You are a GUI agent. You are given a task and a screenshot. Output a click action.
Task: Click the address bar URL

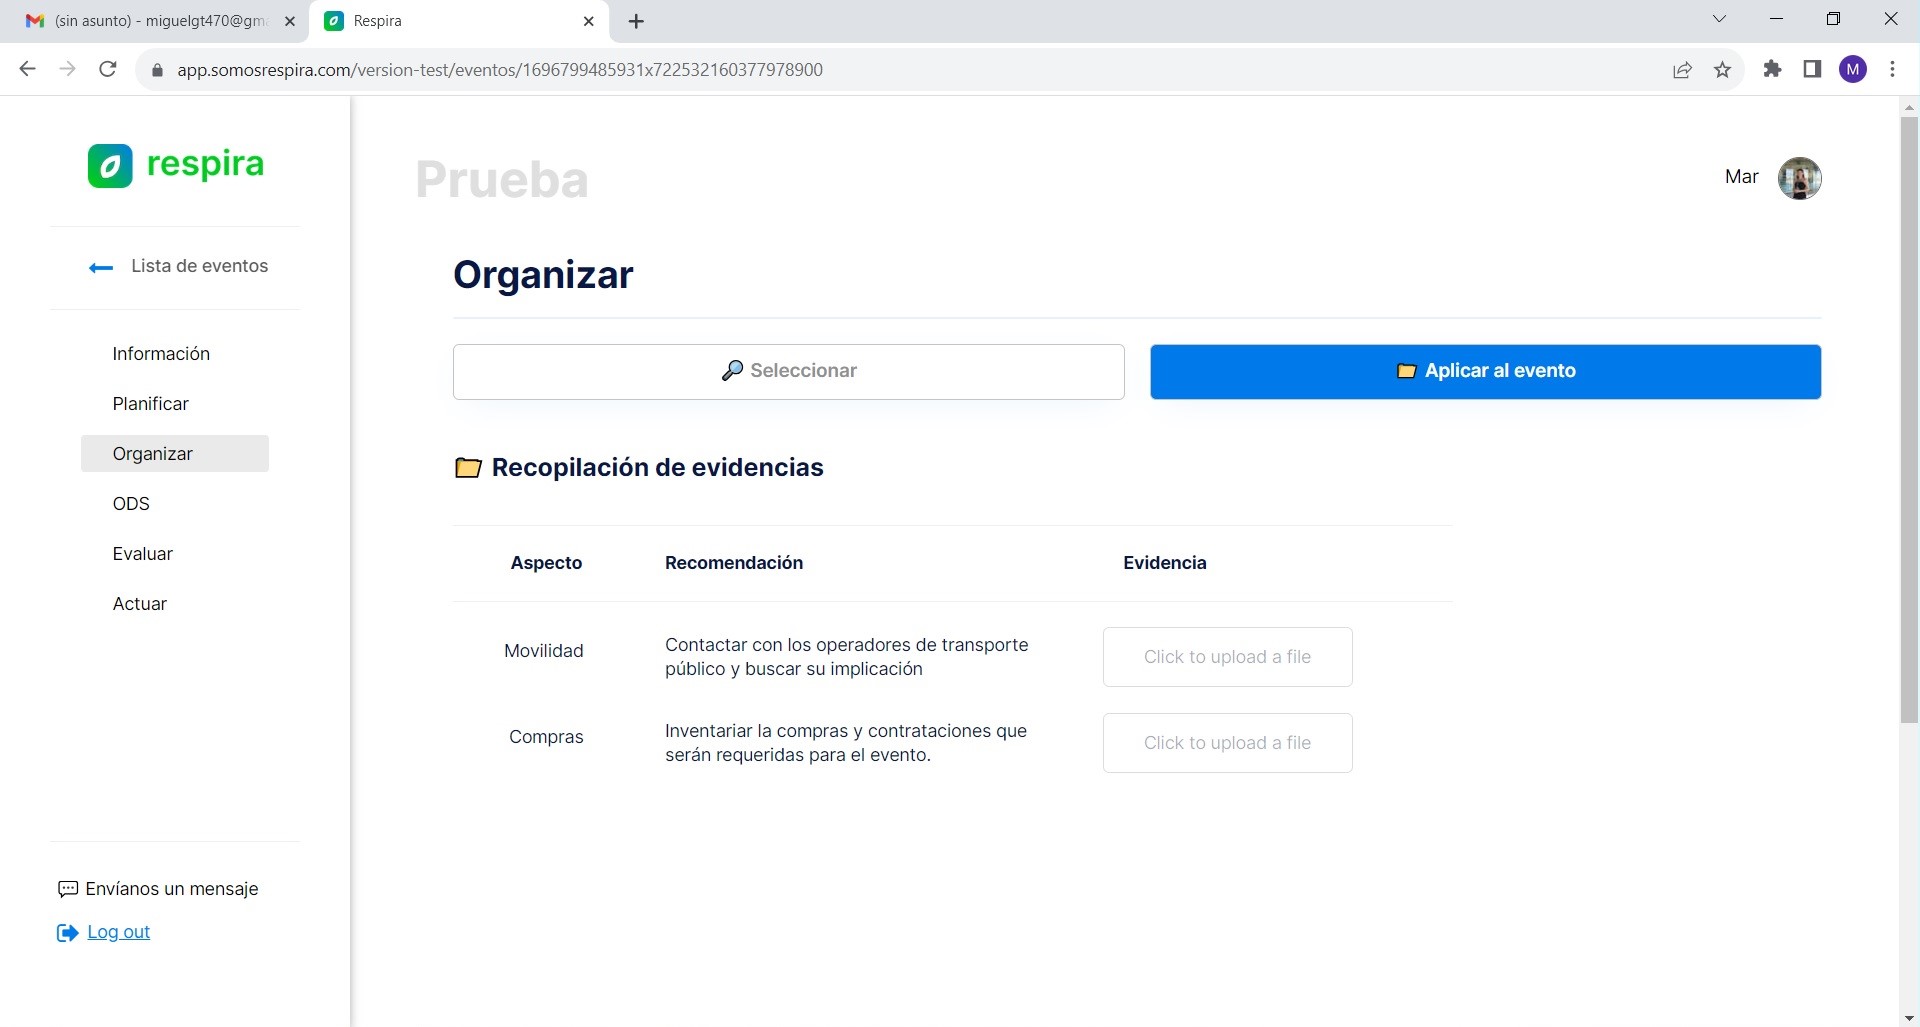(500, 70)
